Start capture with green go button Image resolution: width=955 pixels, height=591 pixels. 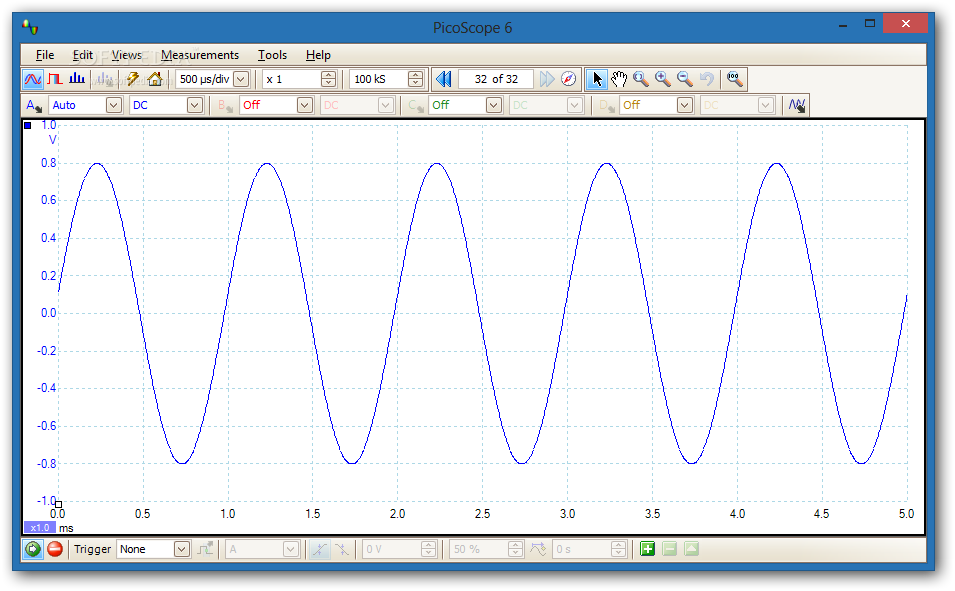33,549
